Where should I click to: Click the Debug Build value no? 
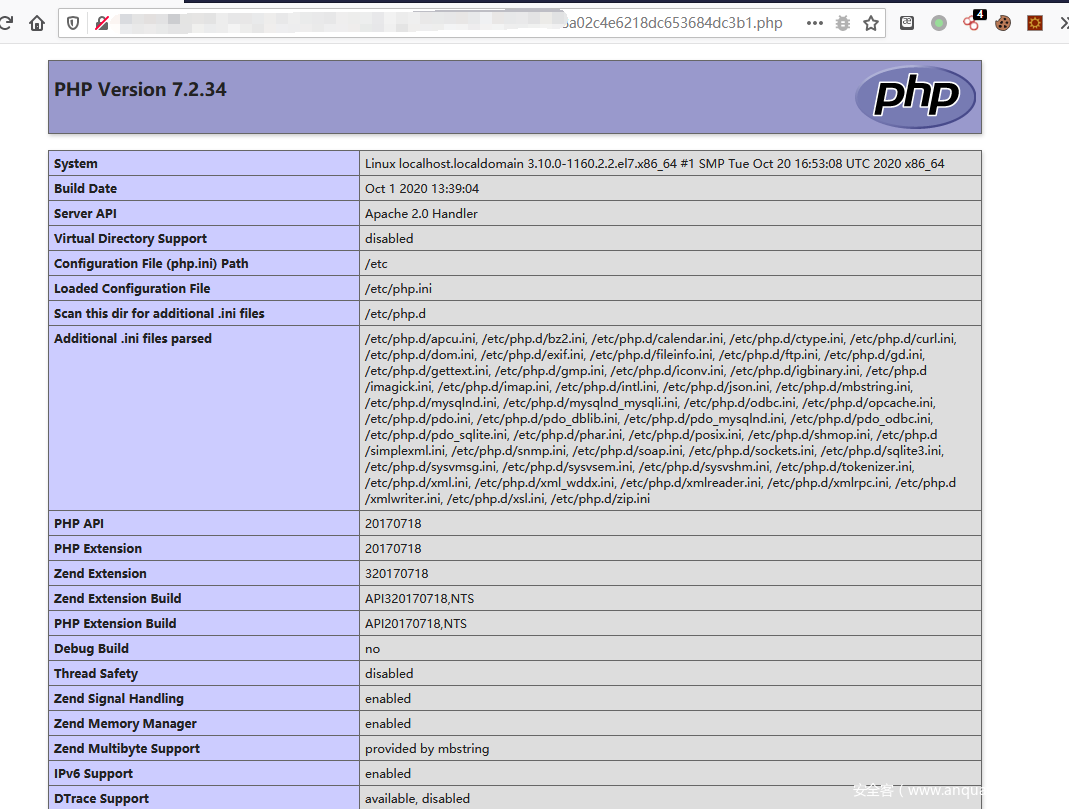372,649
